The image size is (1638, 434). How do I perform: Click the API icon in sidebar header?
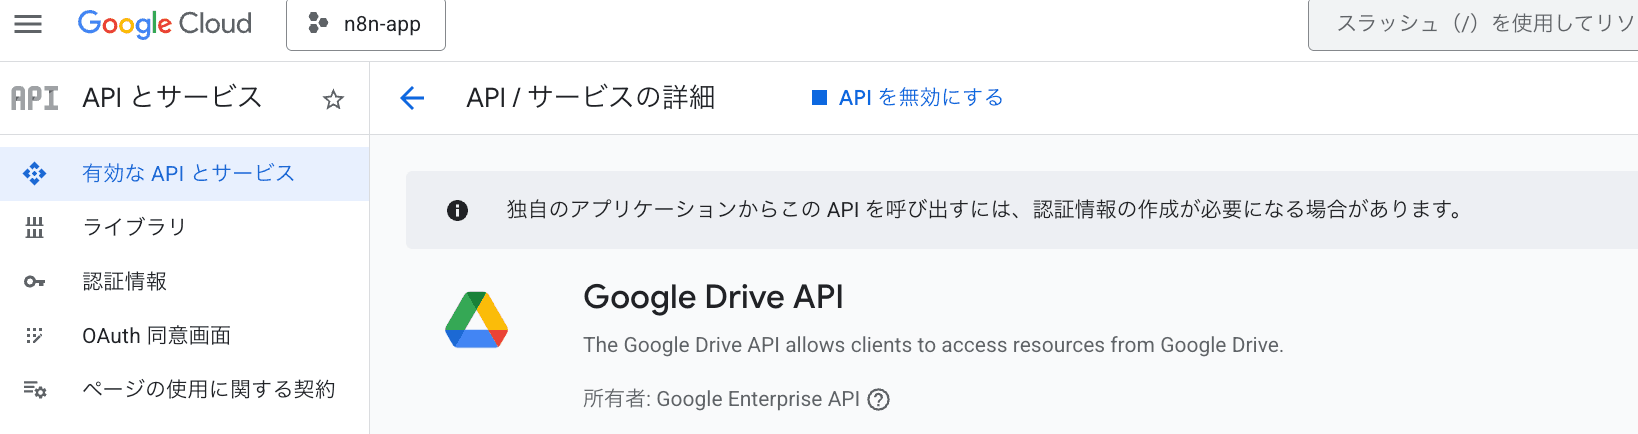click(35, 98)
